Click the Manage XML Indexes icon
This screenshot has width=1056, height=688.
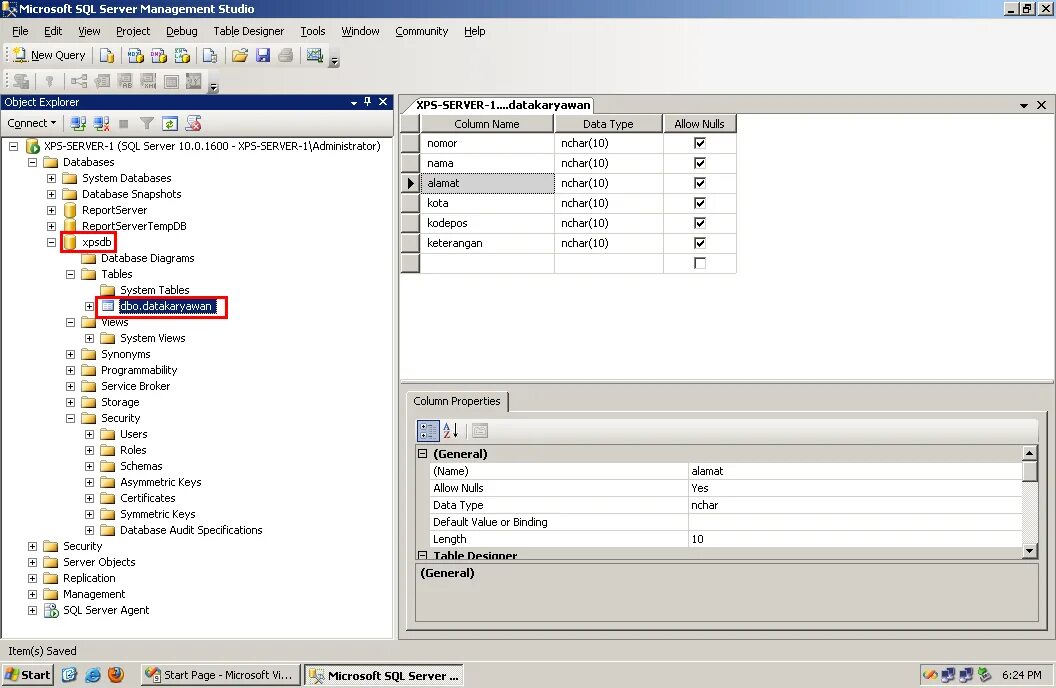pyautogui.click(x=148, y=81)
